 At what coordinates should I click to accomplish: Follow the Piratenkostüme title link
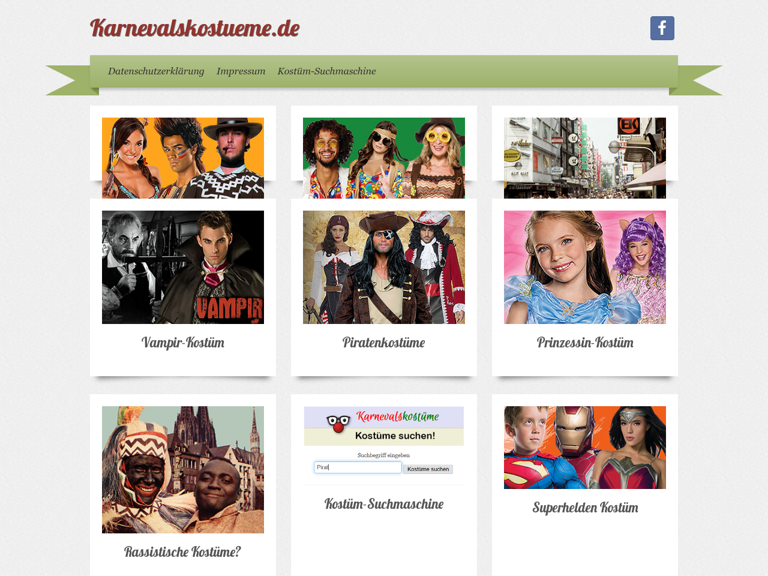(384, 342)
